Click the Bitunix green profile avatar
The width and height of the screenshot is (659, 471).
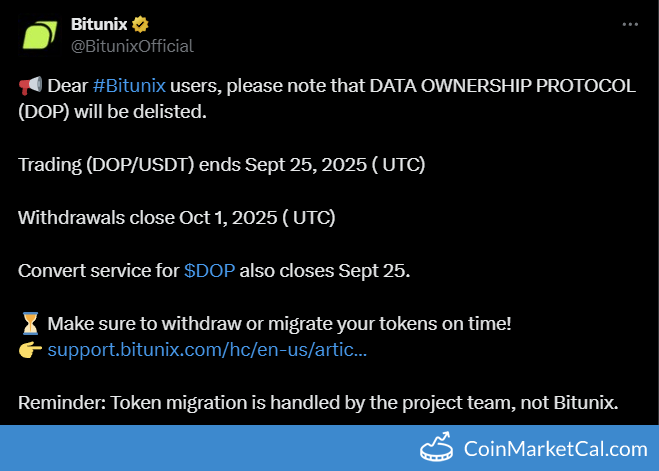click(39, 34)
